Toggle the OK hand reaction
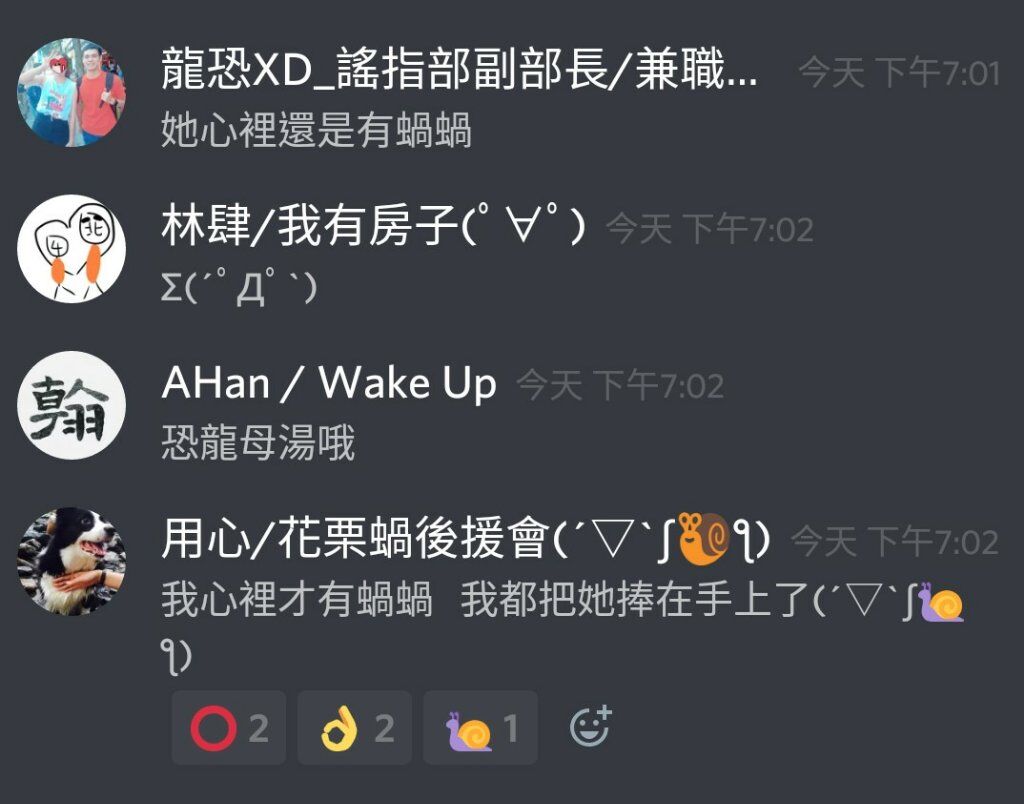This screenshot has width=1024, height=804. point(355,728)
